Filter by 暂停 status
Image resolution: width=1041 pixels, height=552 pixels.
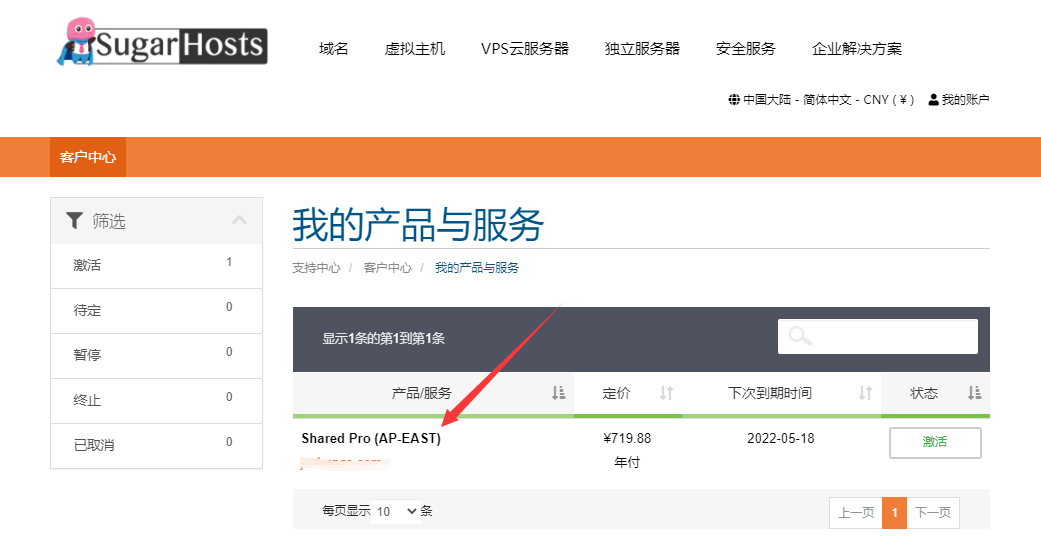pyautogui.click(x=157, y=356)
